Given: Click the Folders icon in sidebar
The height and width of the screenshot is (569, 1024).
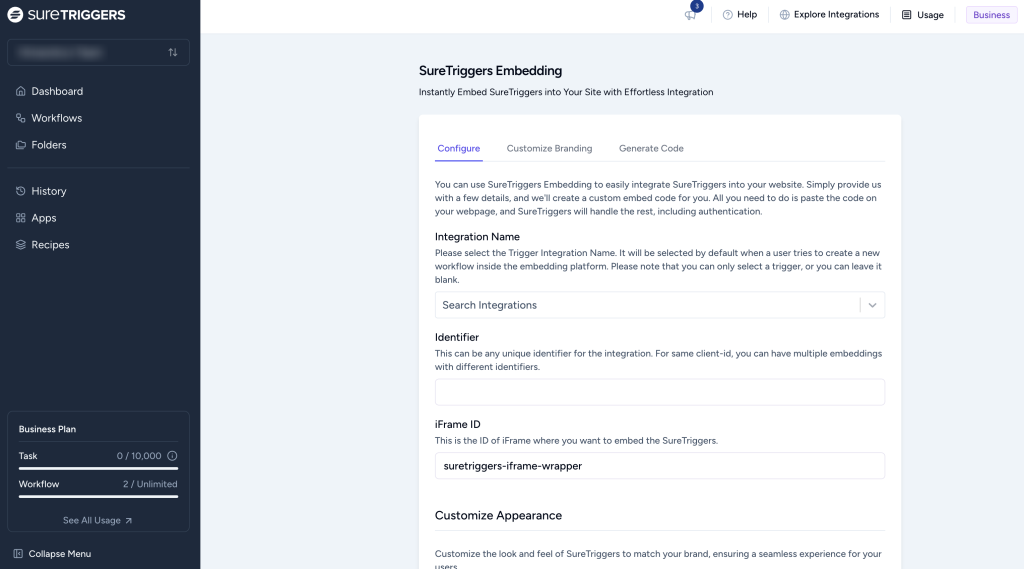Looking at the screenshot, I should (21, 145).
